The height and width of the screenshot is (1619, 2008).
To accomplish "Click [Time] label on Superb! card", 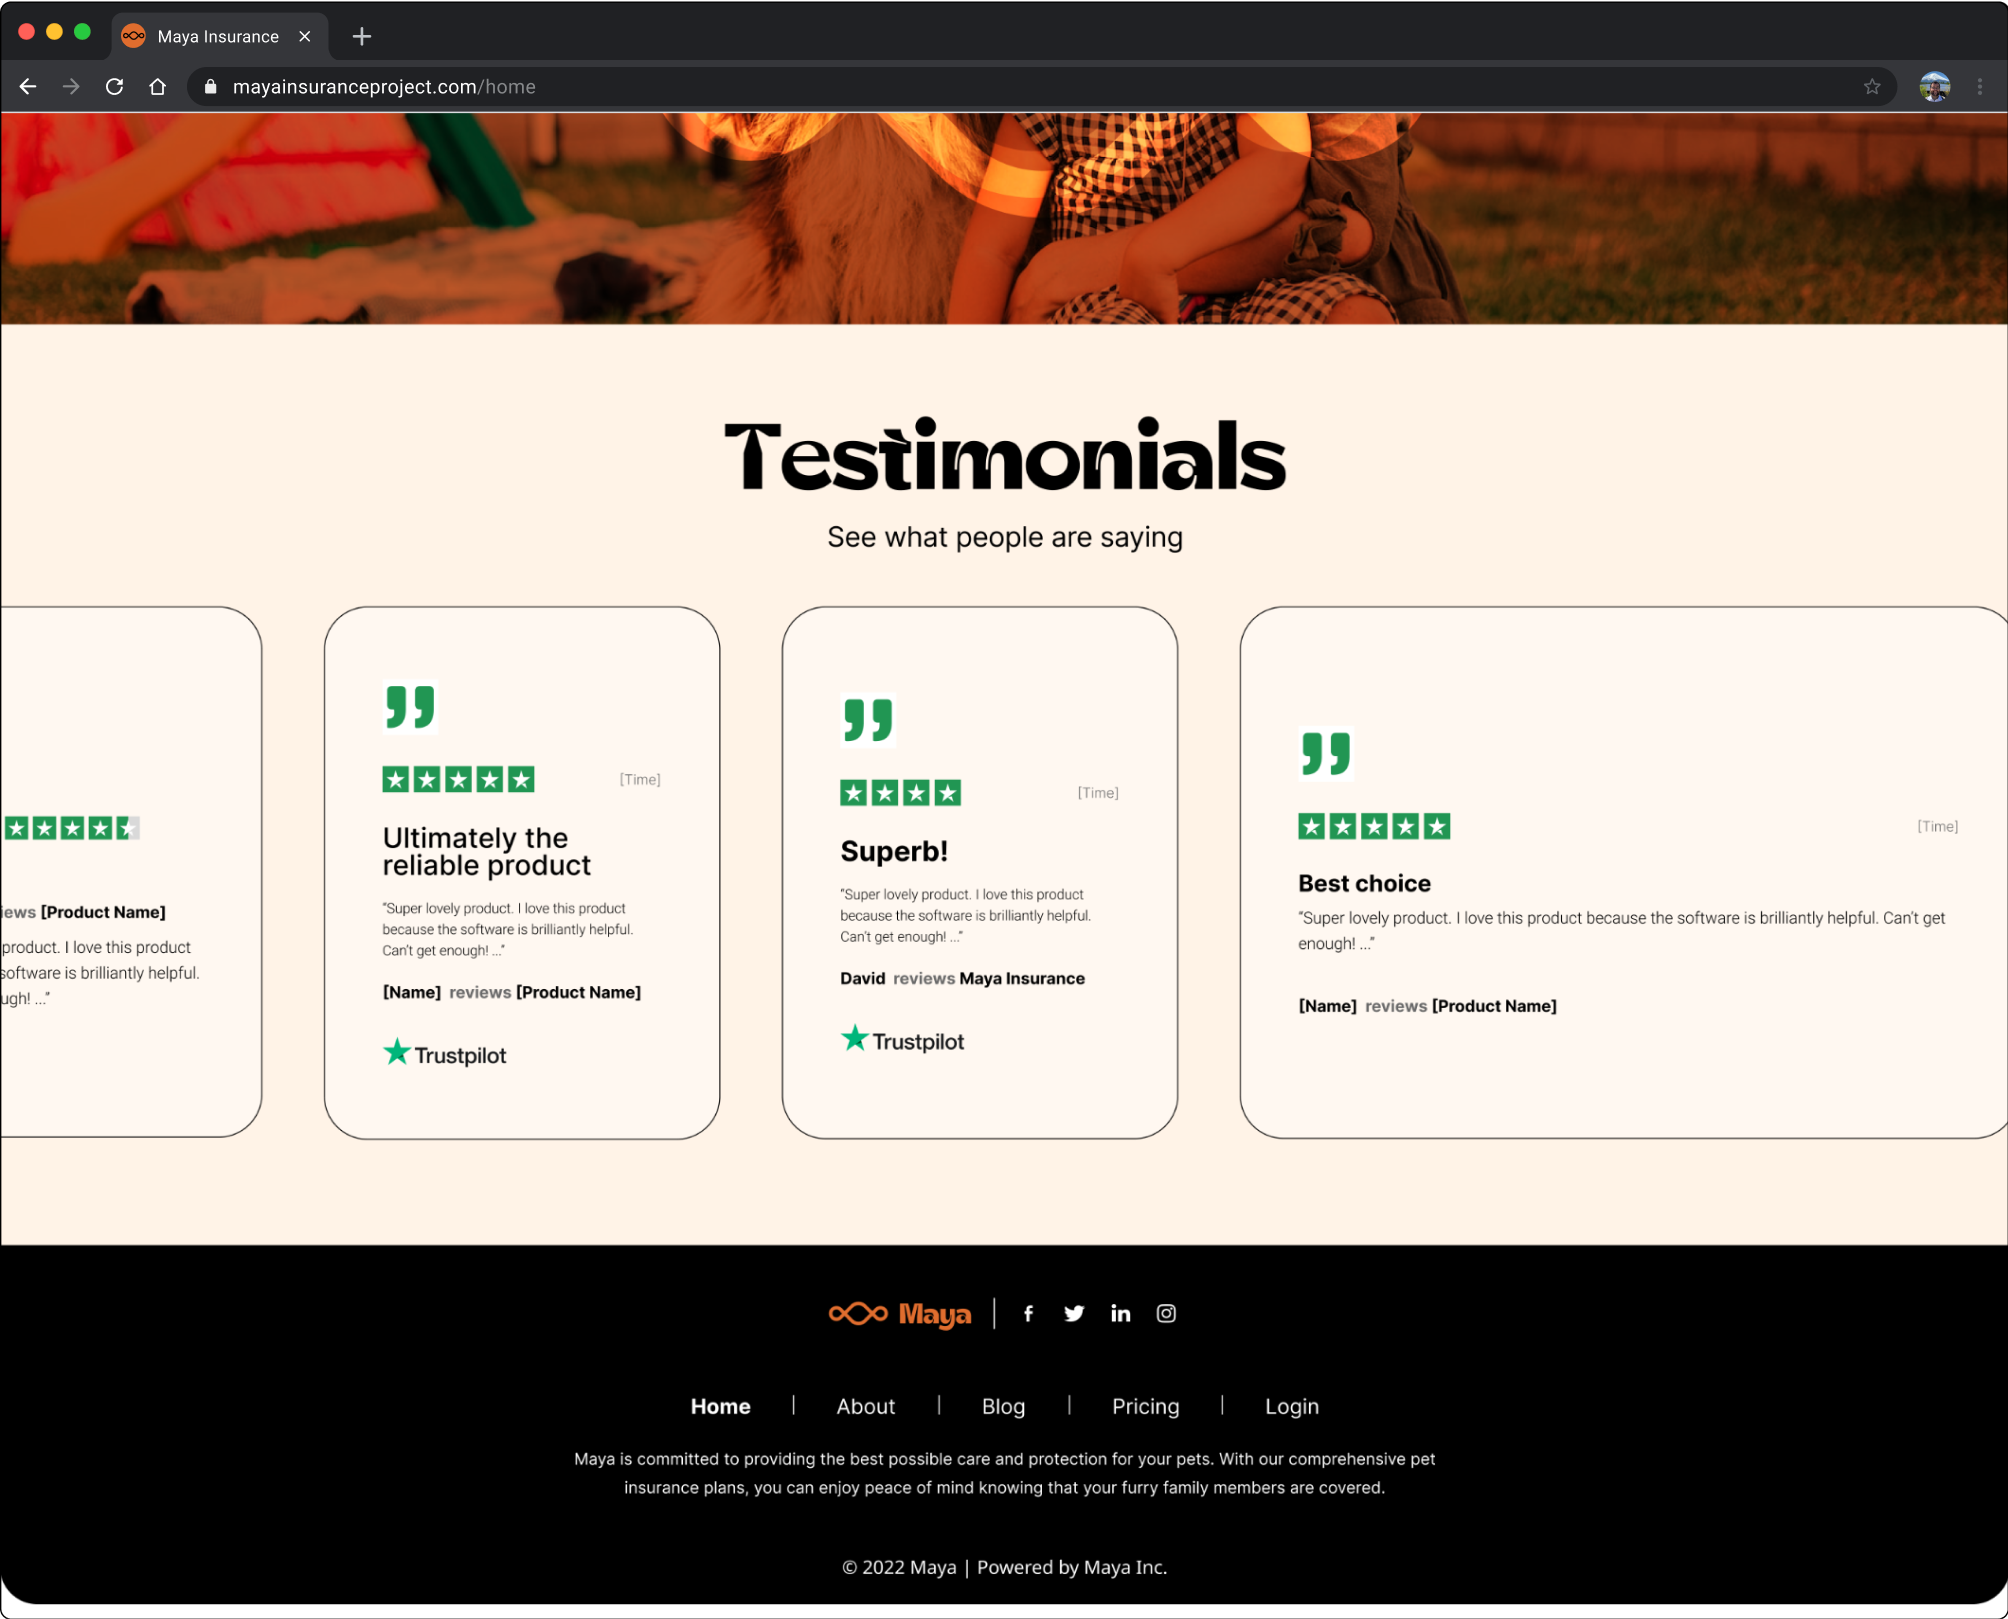I will [x=1097, y=793].
